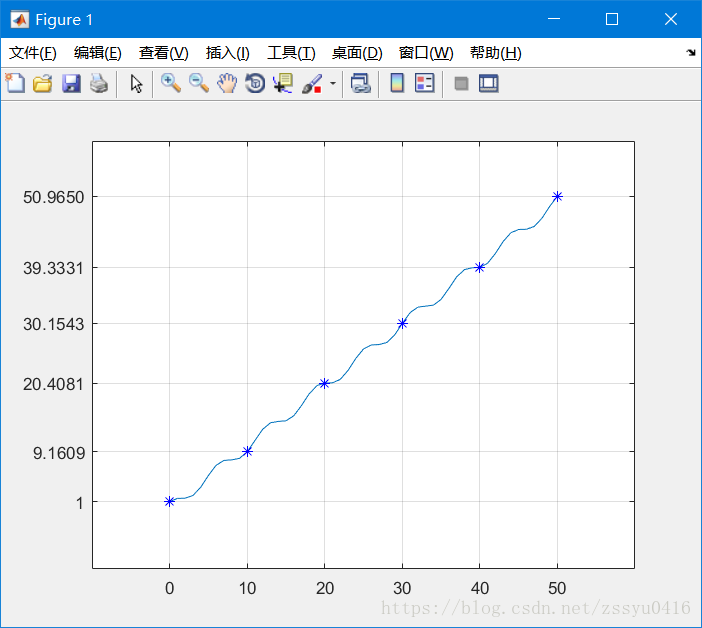Activate the Zoom Out tool
Viewport: 702px width, 628px height.
point(199,83)
